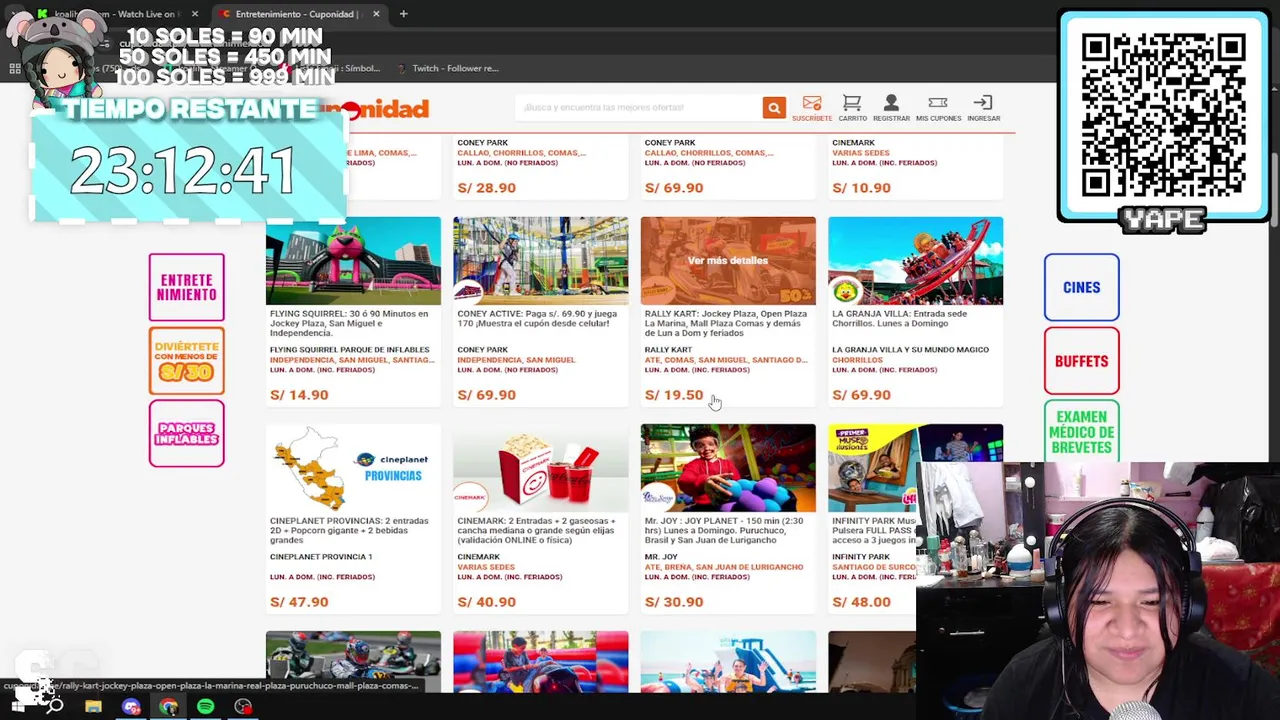Open Chrome from the taskbar

tap(168, 707)
